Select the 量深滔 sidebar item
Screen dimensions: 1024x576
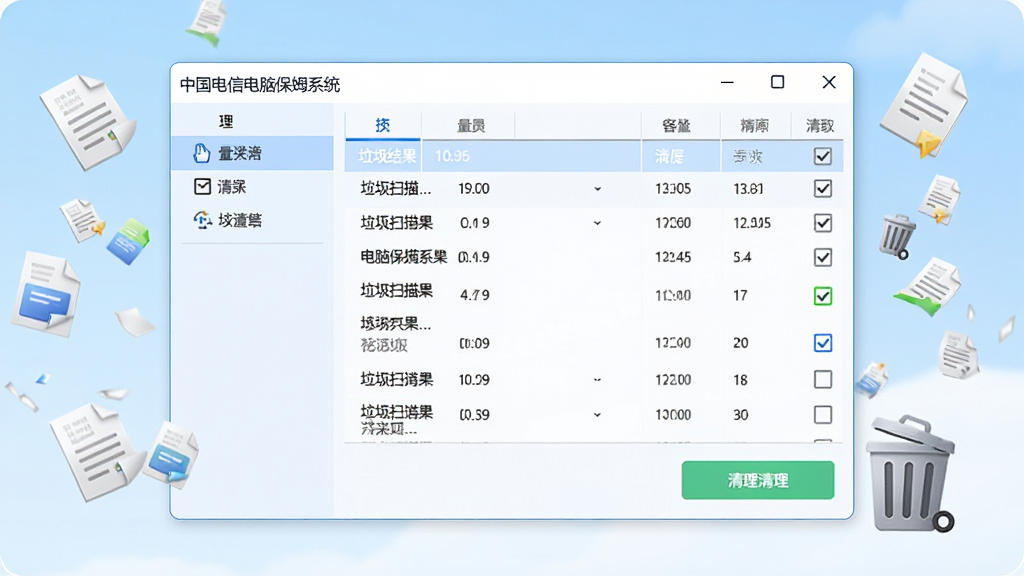click(x=252, y=153)
